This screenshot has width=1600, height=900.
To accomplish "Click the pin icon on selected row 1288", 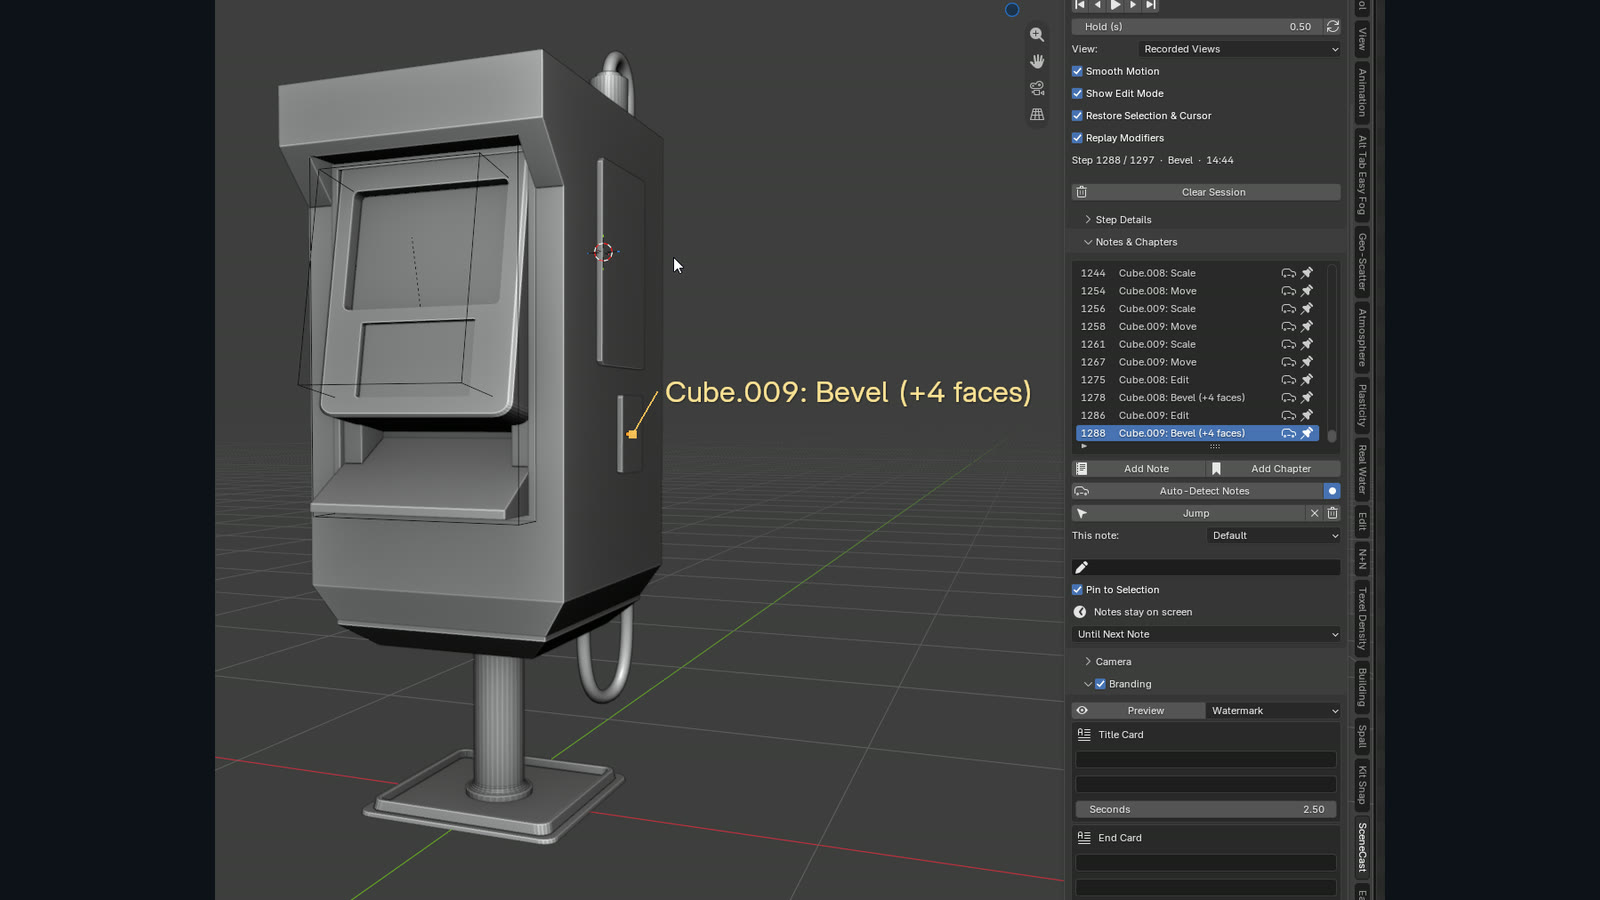I will 1306,433.
